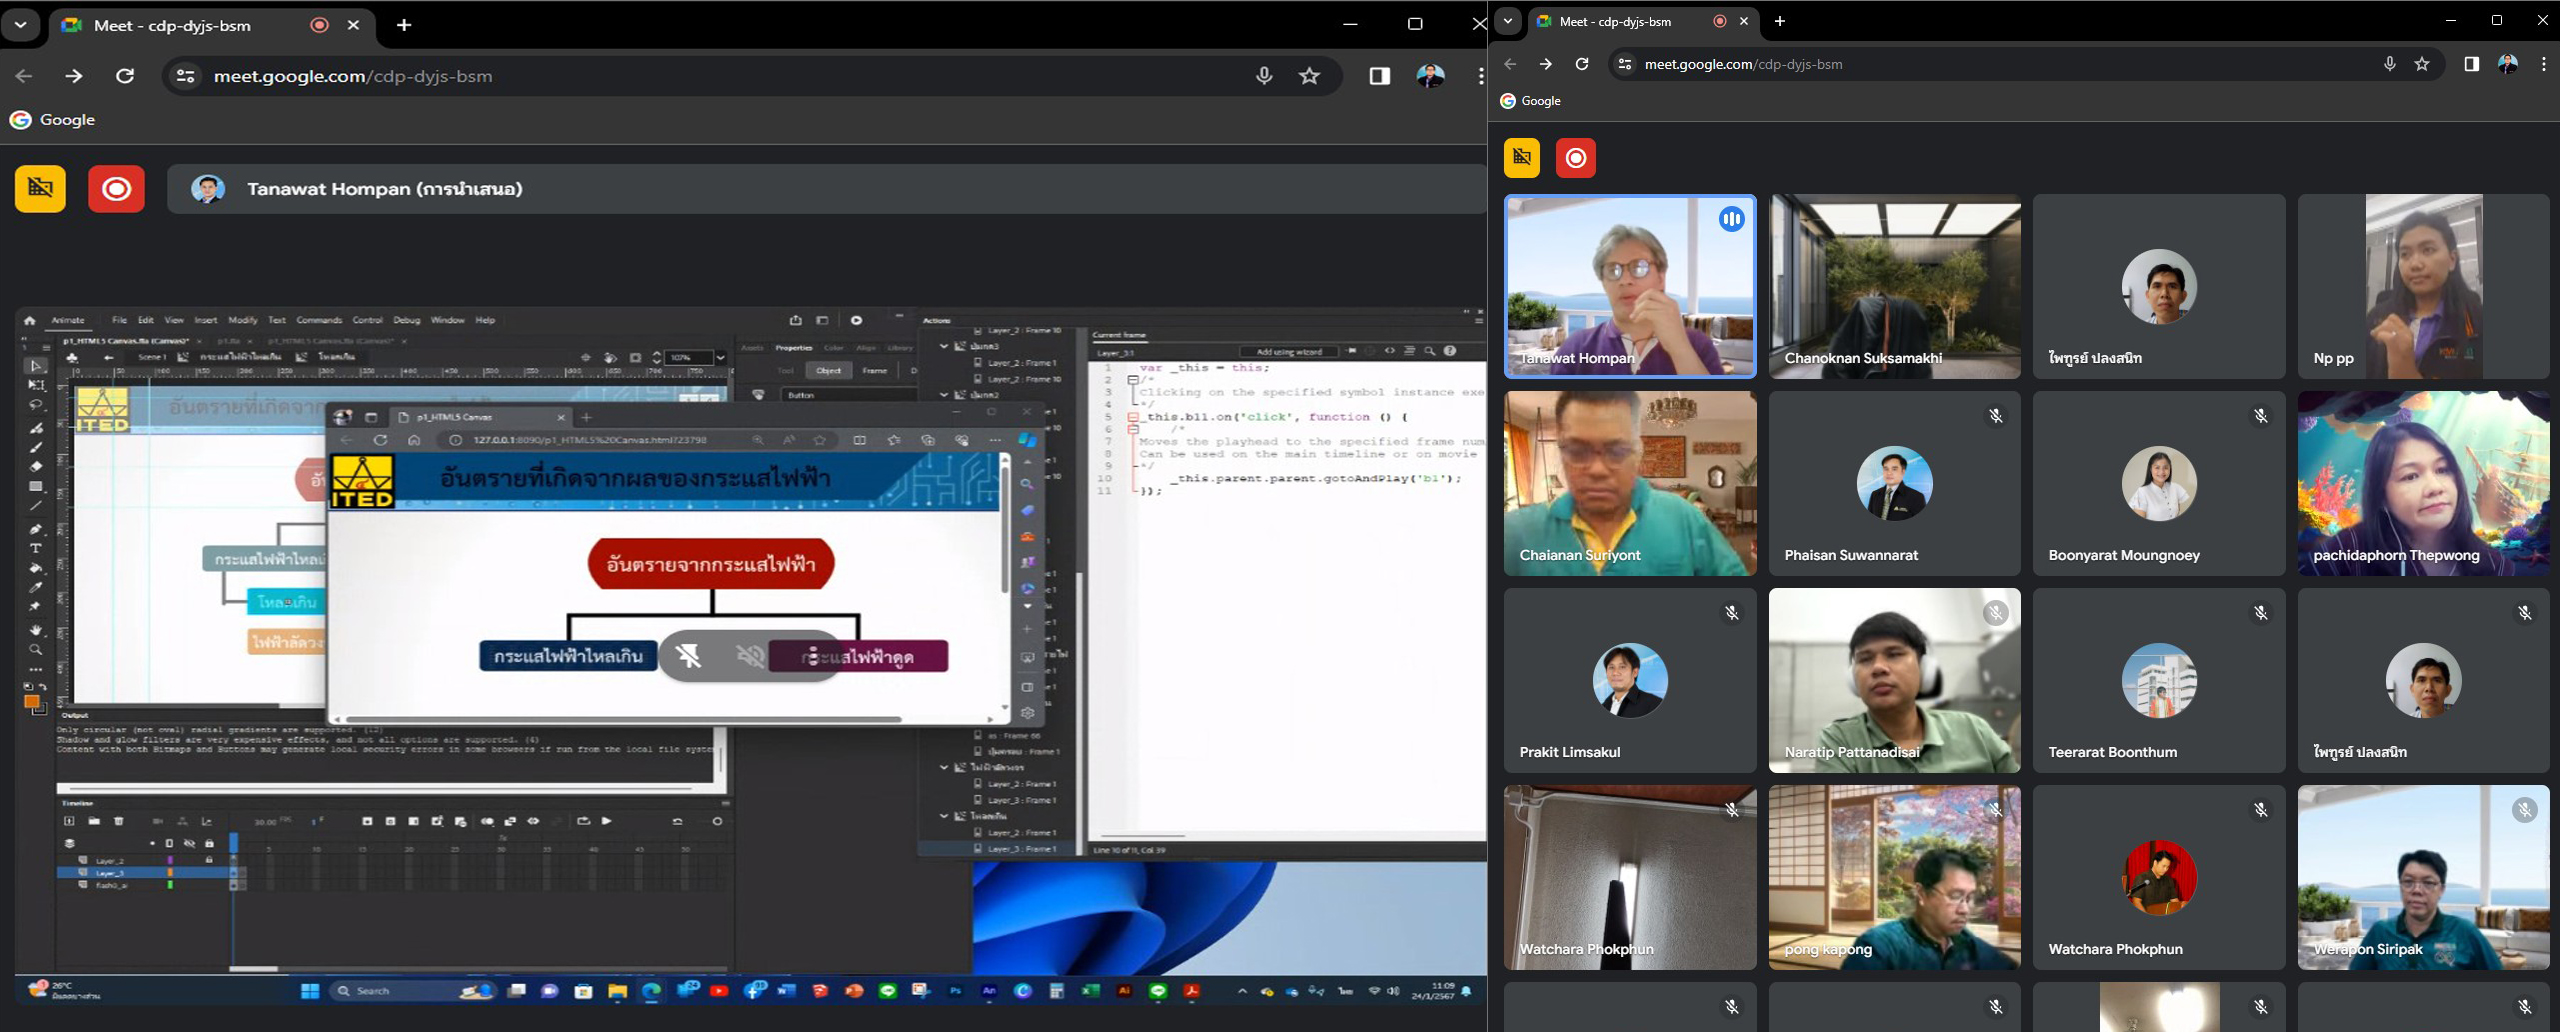Click microphone permission icon in right address bar
The image size is (2560, 1032).
(x=2390, y=64)
